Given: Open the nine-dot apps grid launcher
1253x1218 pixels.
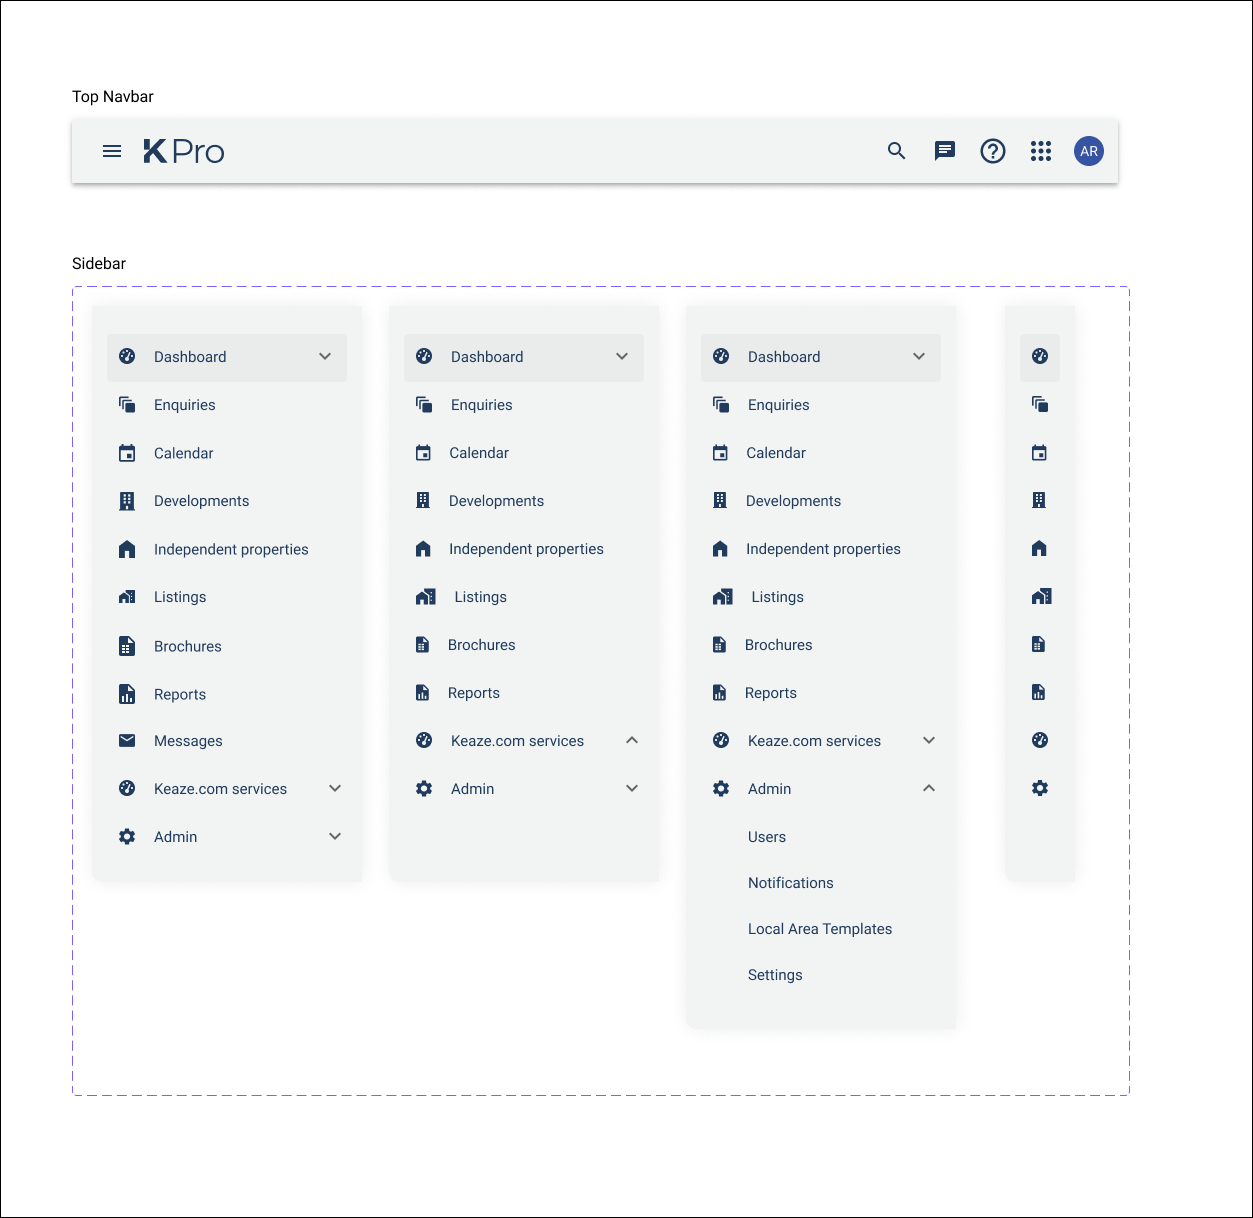Looking at the screenshot, I should [x=1041, y=151].
